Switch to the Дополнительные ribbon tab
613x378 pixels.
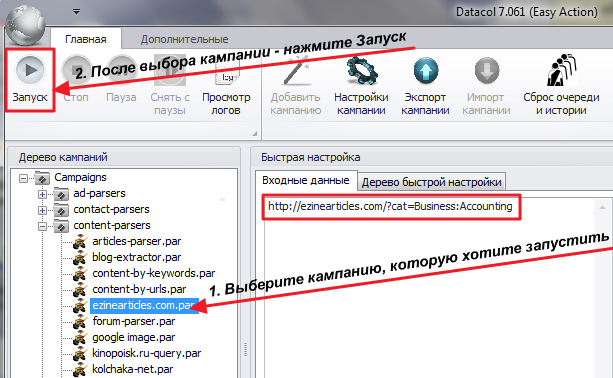coord(184,39)
